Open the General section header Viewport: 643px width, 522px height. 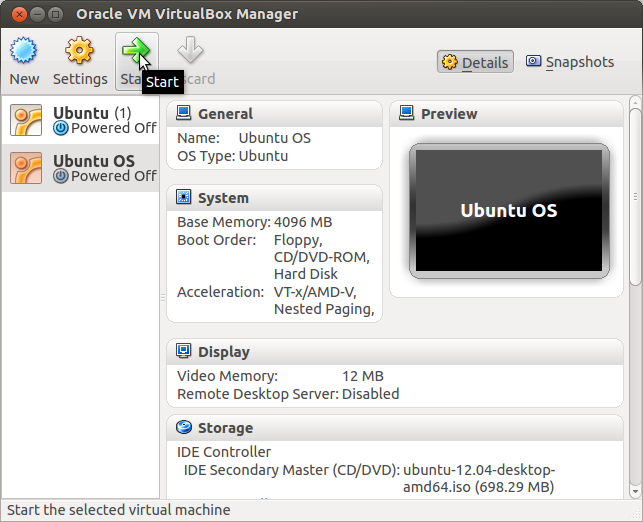coord(274,114)
